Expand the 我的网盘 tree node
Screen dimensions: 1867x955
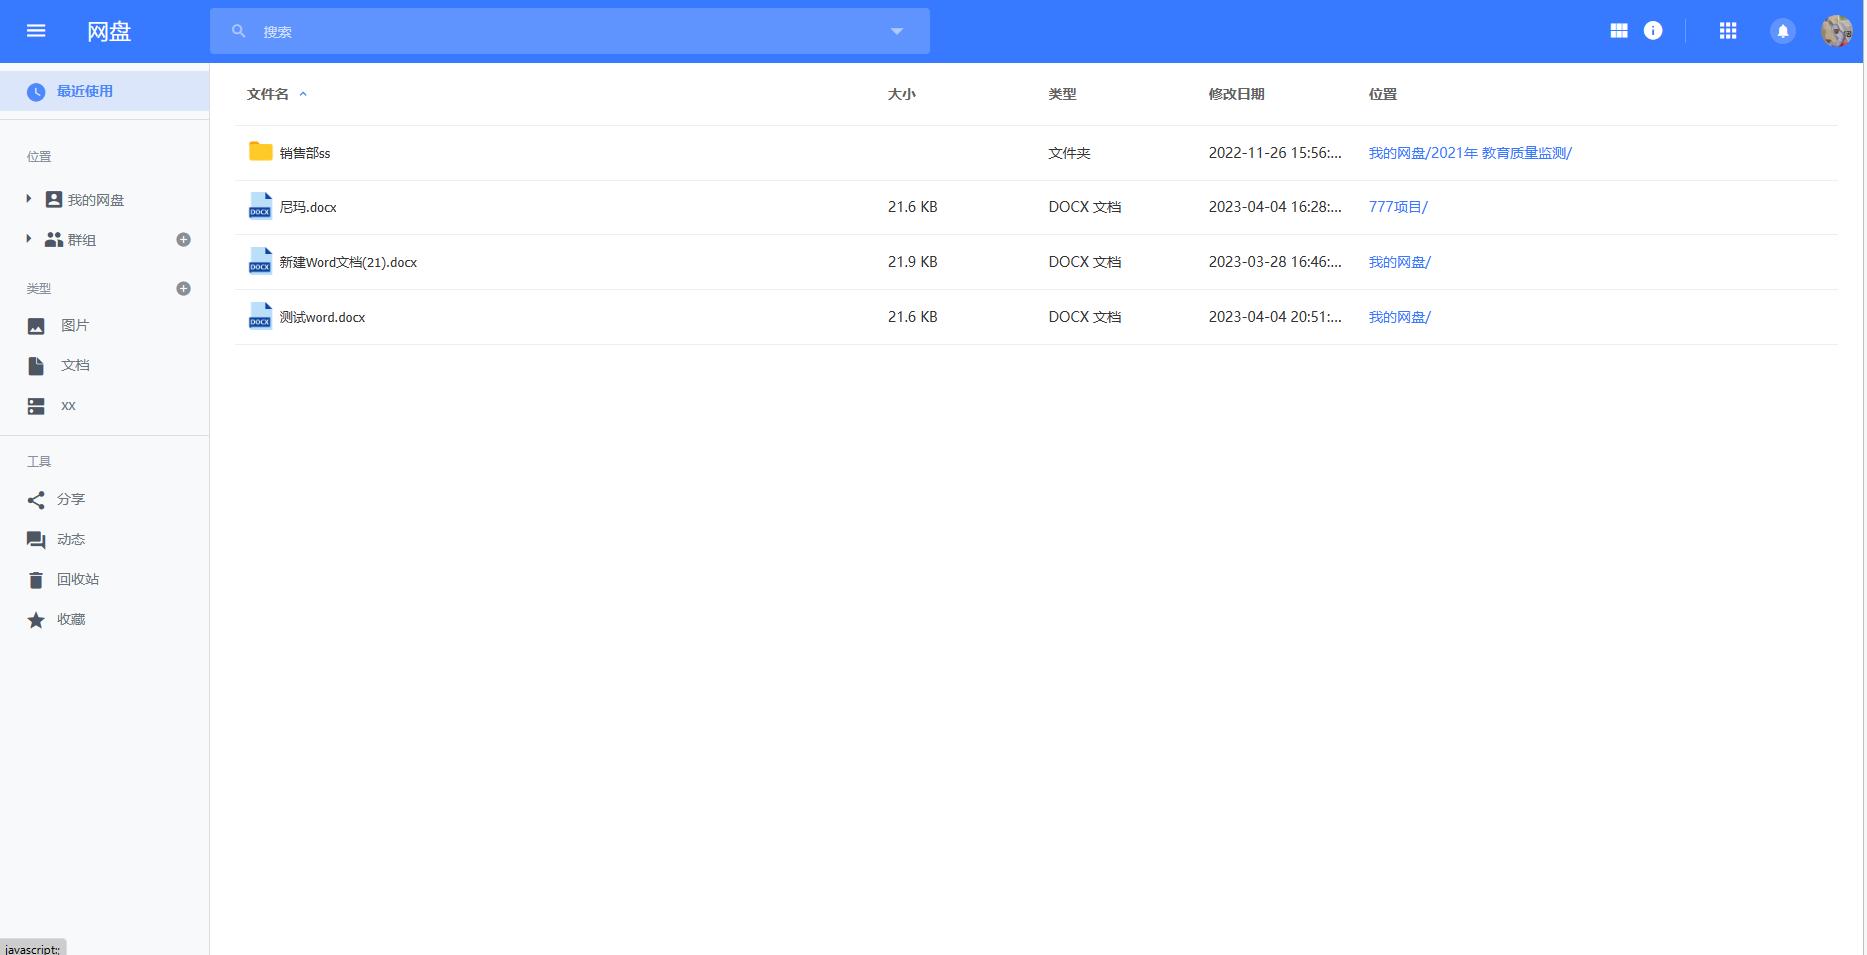coord(29,199)
